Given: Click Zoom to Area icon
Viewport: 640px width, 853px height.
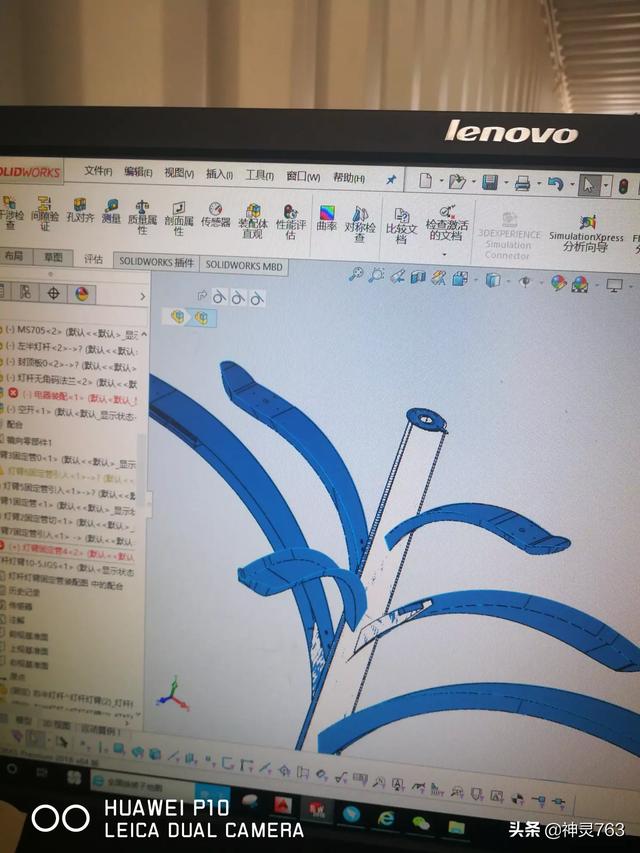Looking at the screenshot, I should coord(376,276).
